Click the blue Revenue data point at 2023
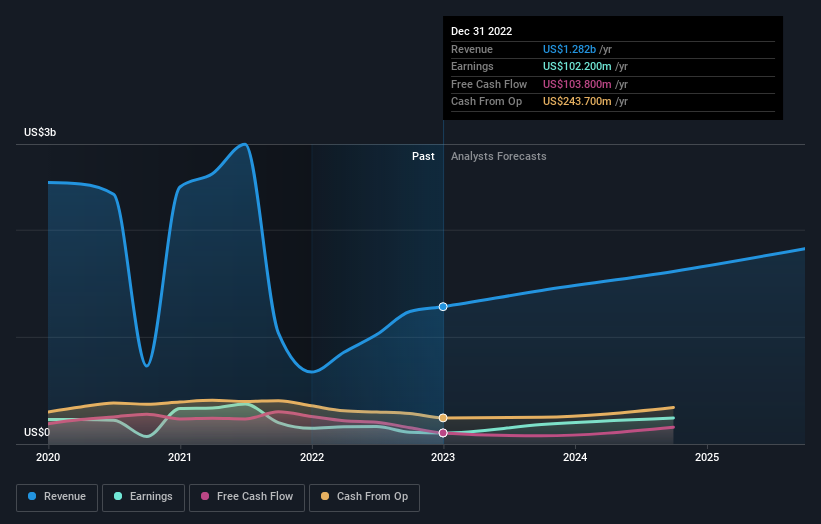Screen dimensions: 821x524 (x=443, y=307)
